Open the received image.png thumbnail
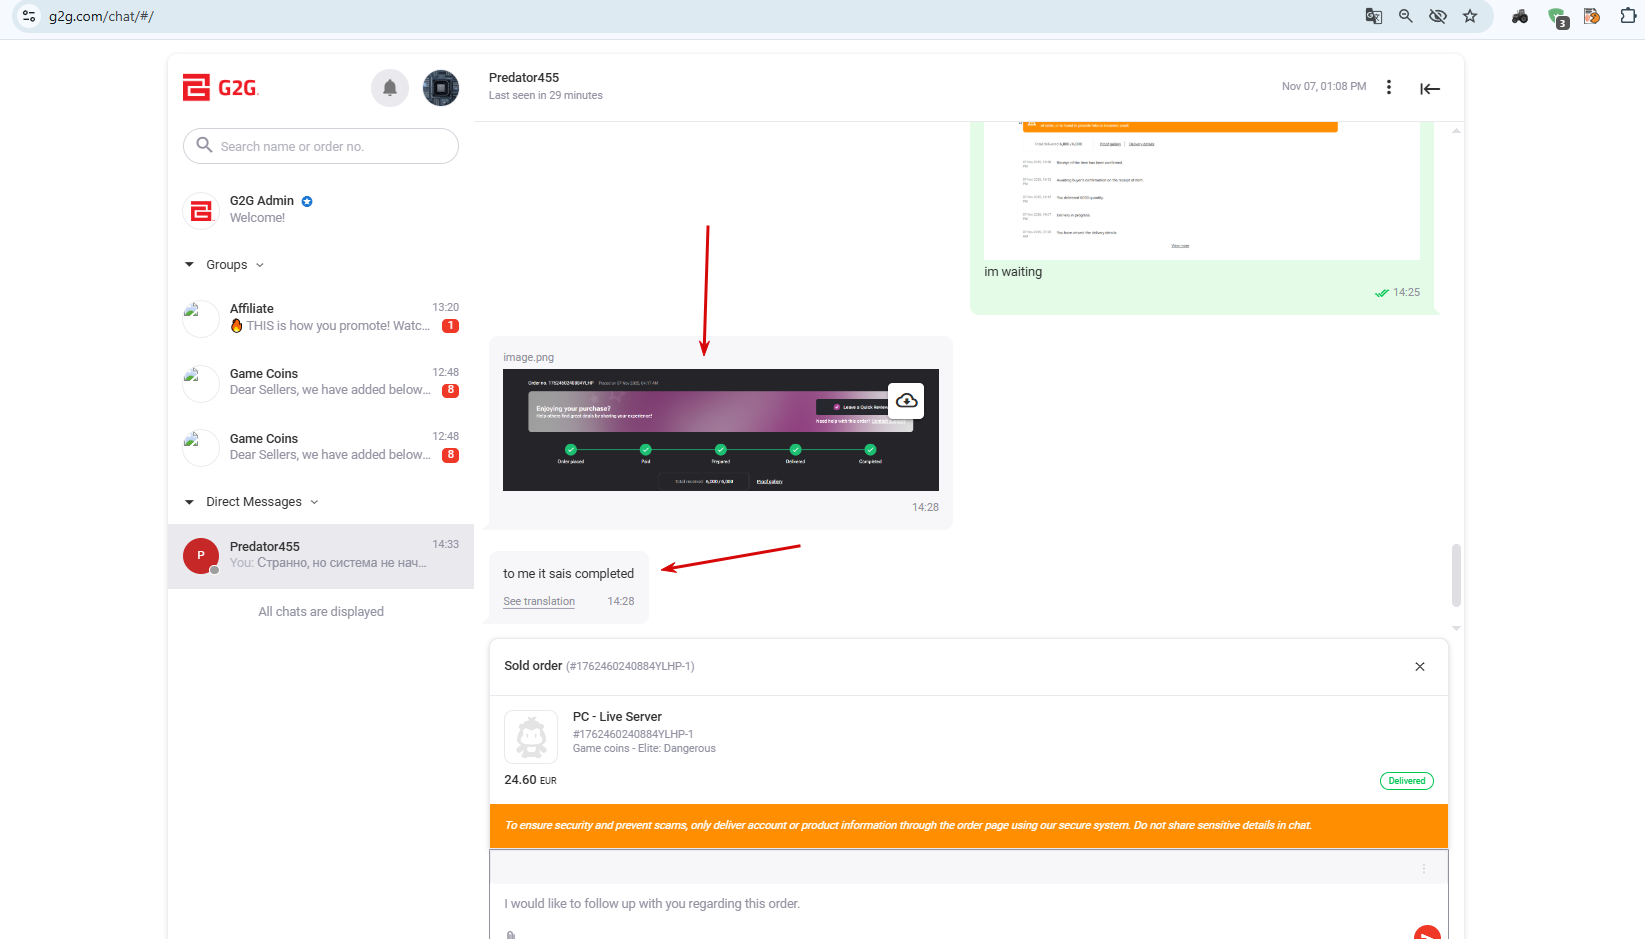This screenshot has width=1645, height=939. click(721, 430)
